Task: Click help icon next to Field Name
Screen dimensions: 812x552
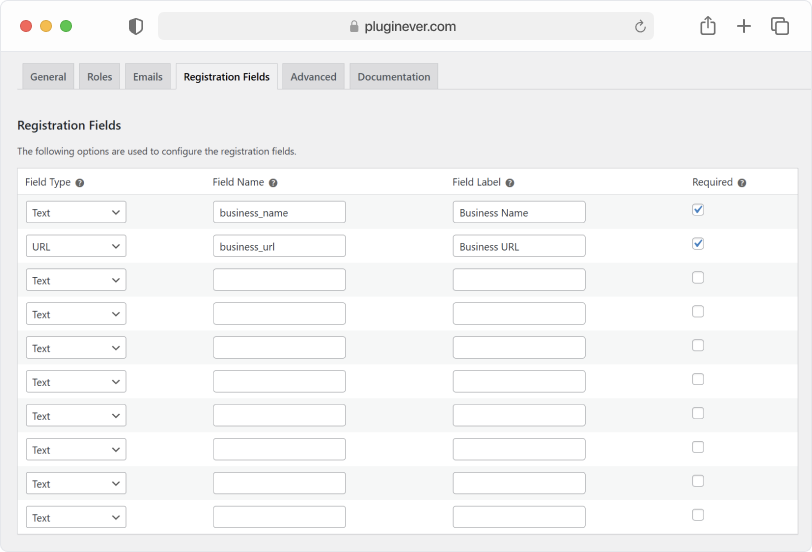Action: point(273,183)
